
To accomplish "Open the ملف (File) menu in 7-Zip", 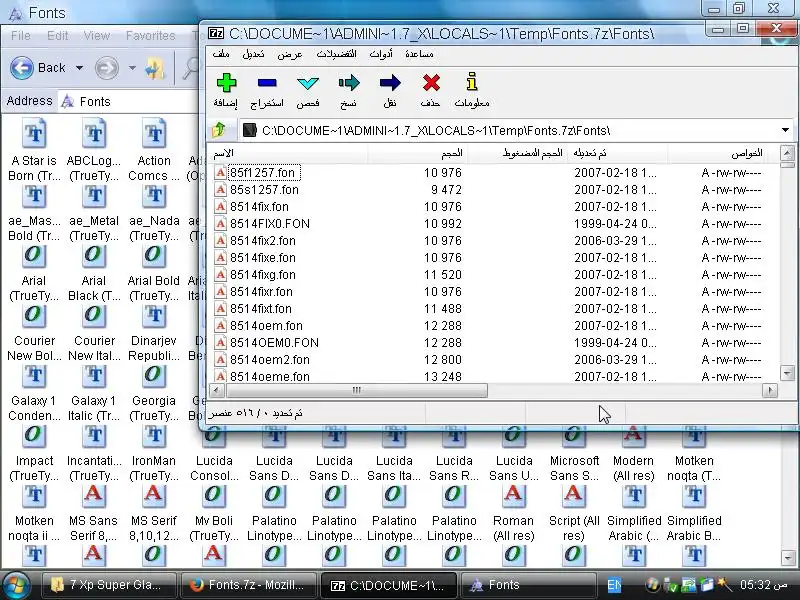I will point(221,54).
